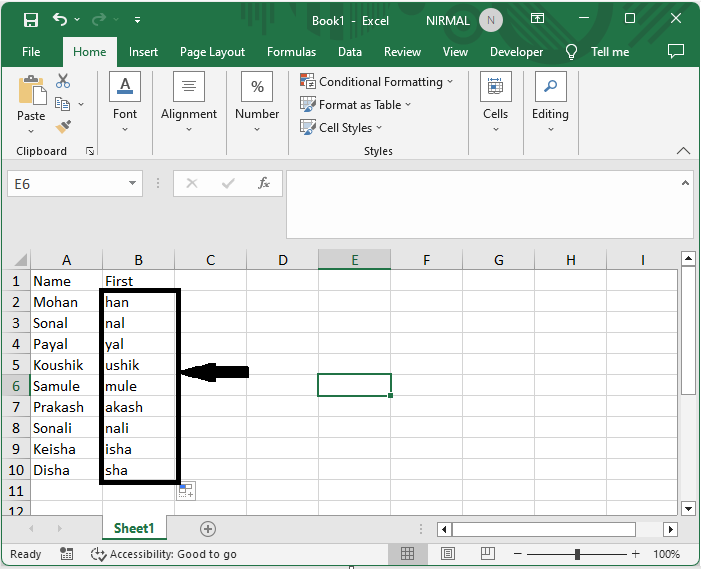The width and height of the screenshot is (701, 569).
Task: Open Insert Function fx button
Action: 264,183
